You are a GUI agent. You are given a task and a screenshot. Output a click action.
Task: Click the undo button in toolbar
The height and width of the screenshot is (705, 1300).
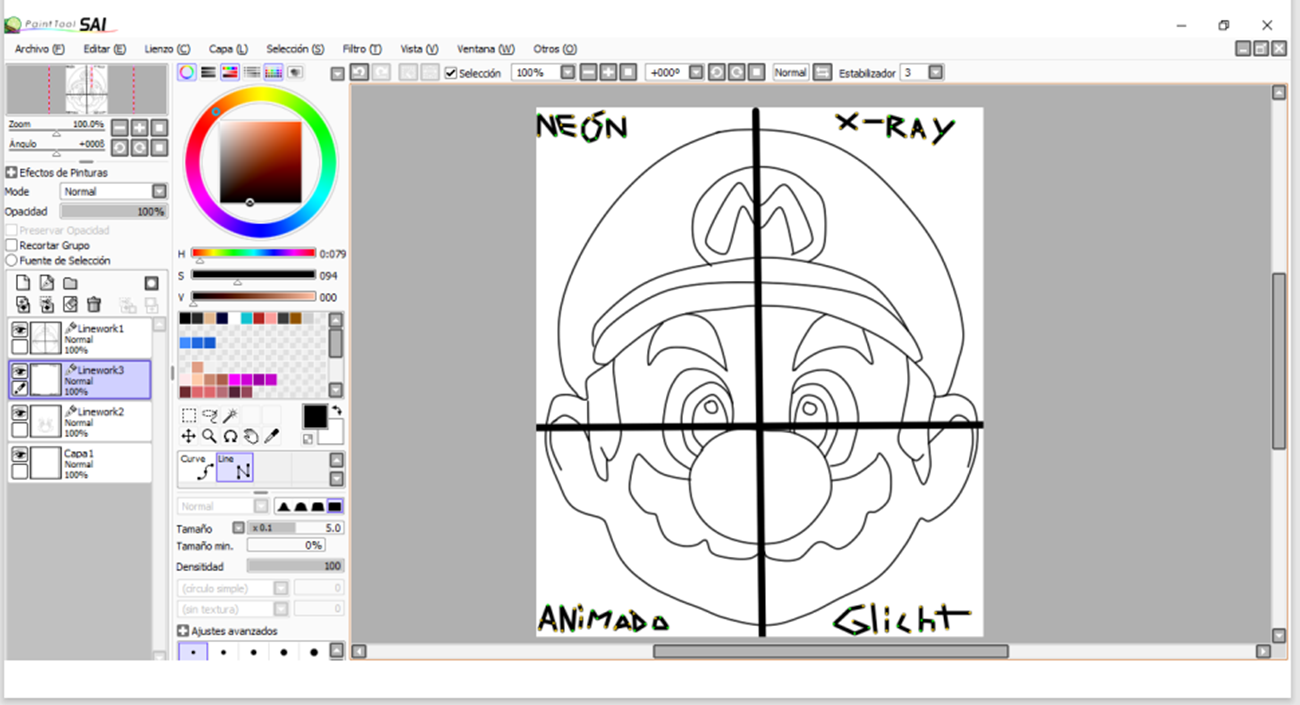click(359, 72)
